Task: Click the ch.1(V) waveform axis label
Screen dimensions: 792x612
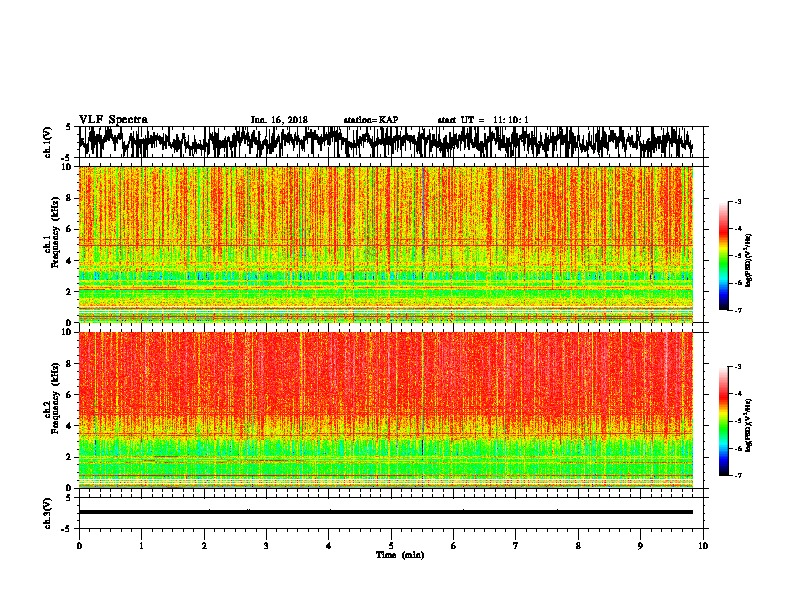Action: [48, 142]
